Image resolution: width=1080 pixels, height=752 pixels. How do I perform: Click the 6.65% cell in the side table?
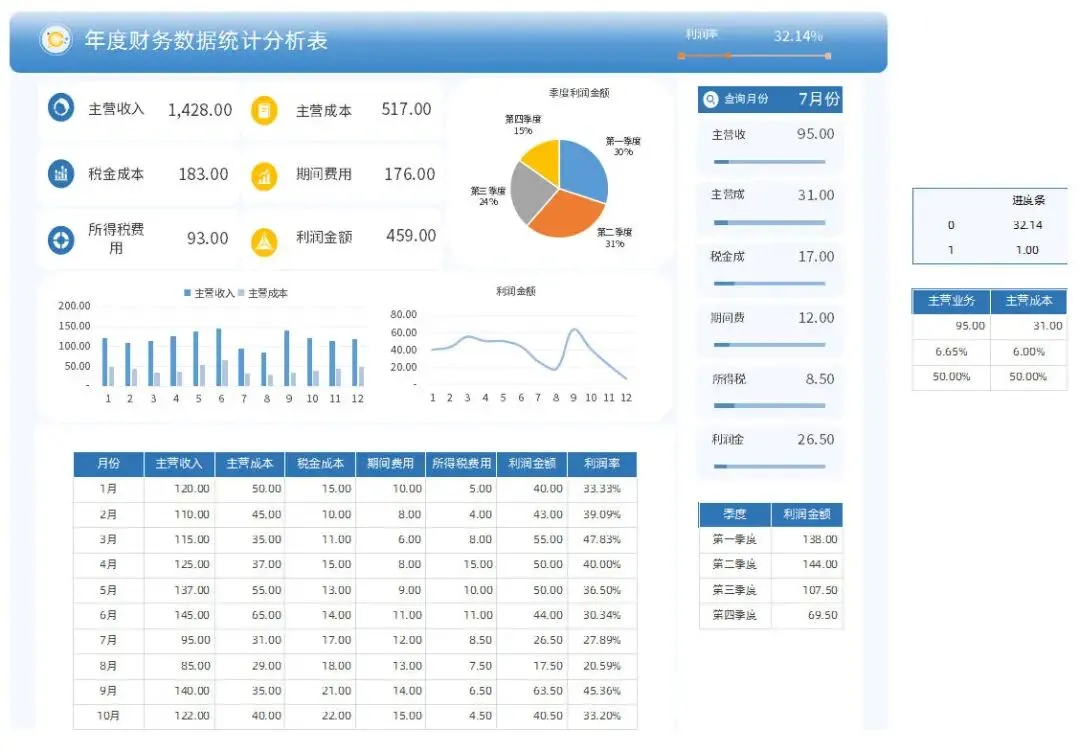pyautogui.click(x=951, y=351)
